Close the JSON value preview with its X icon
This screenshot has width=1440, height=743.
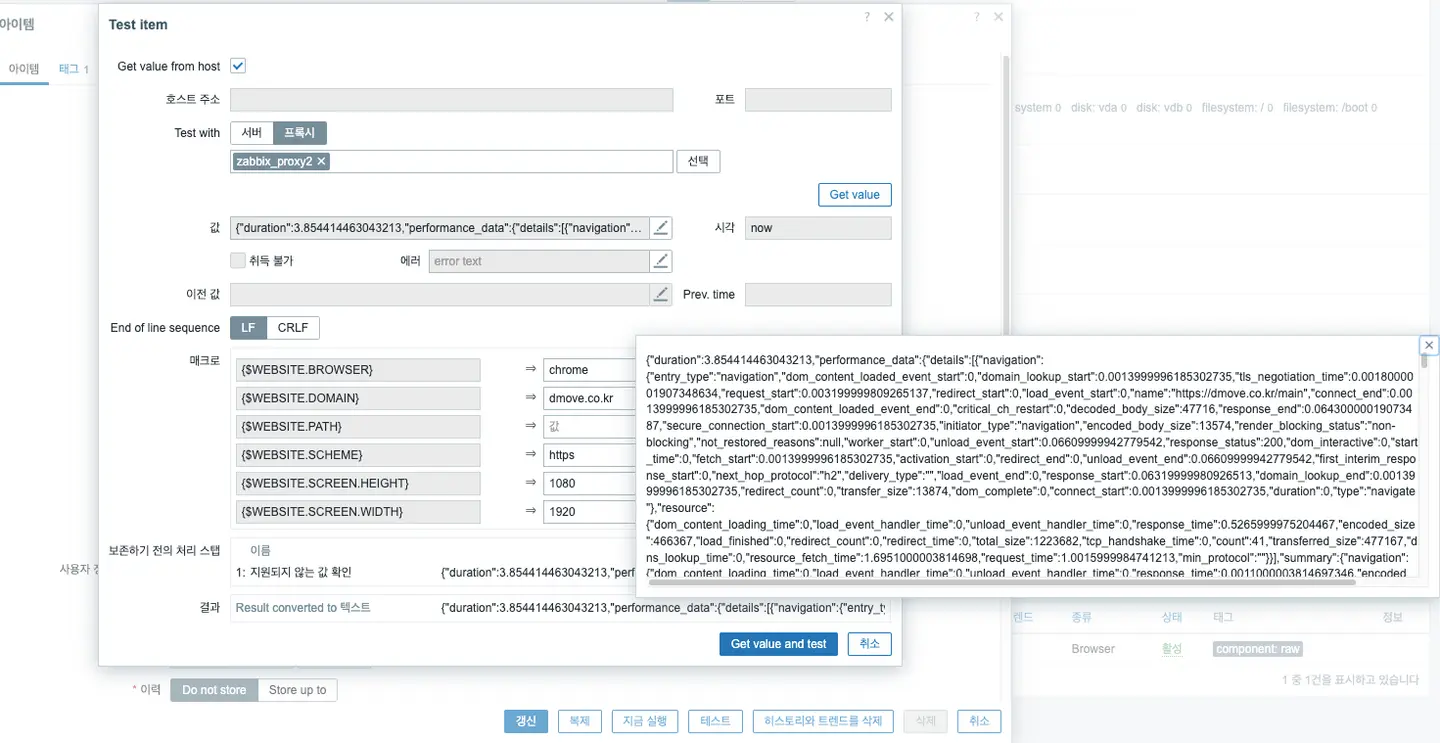click(x=1428, y=344)
